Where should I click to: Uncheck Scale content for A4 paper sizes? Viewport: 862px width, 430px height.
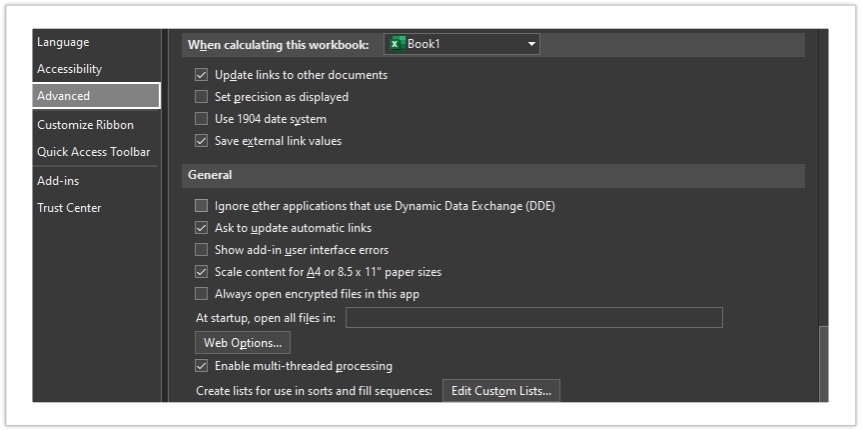(201, 272)
